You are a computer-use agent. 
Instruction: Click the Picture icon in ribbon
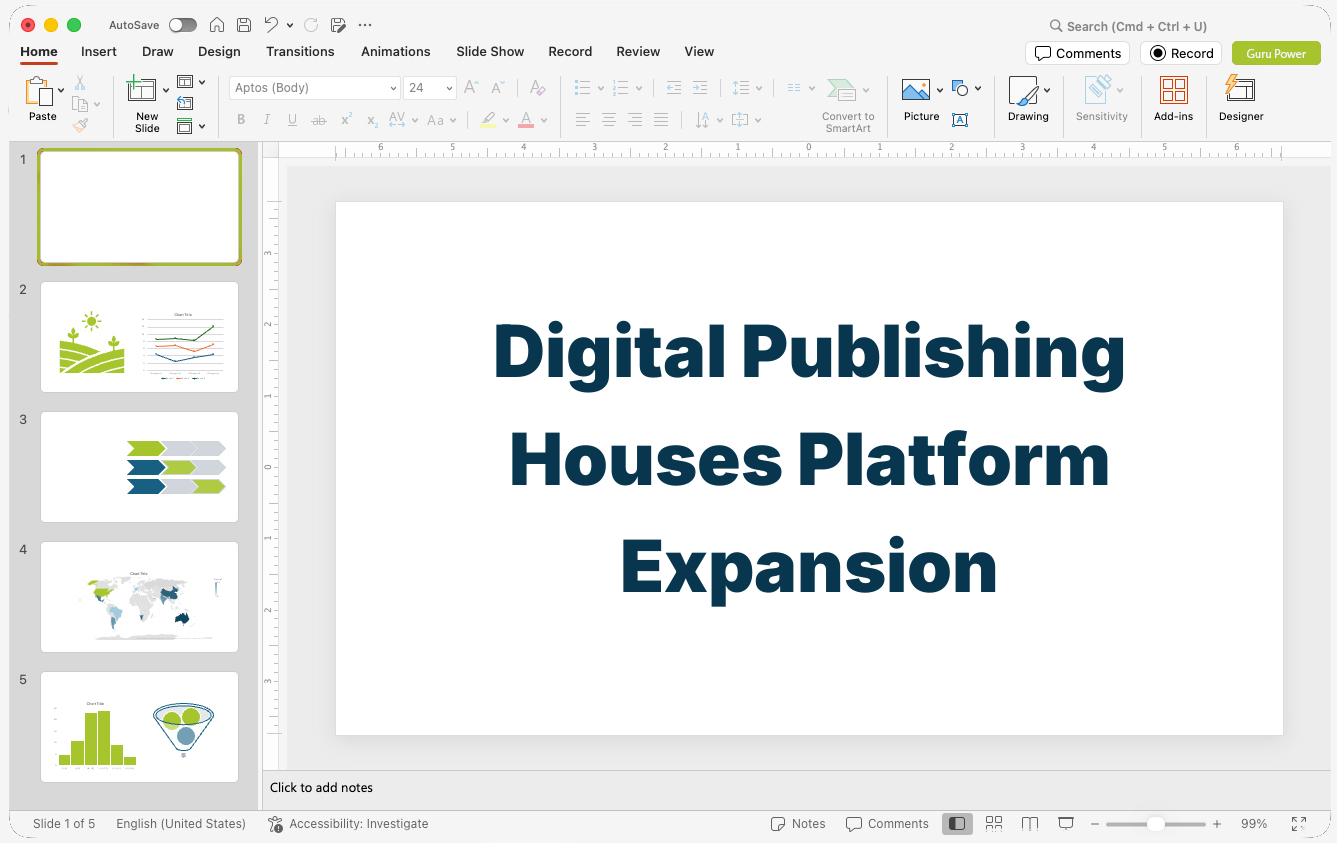[916, 90]
